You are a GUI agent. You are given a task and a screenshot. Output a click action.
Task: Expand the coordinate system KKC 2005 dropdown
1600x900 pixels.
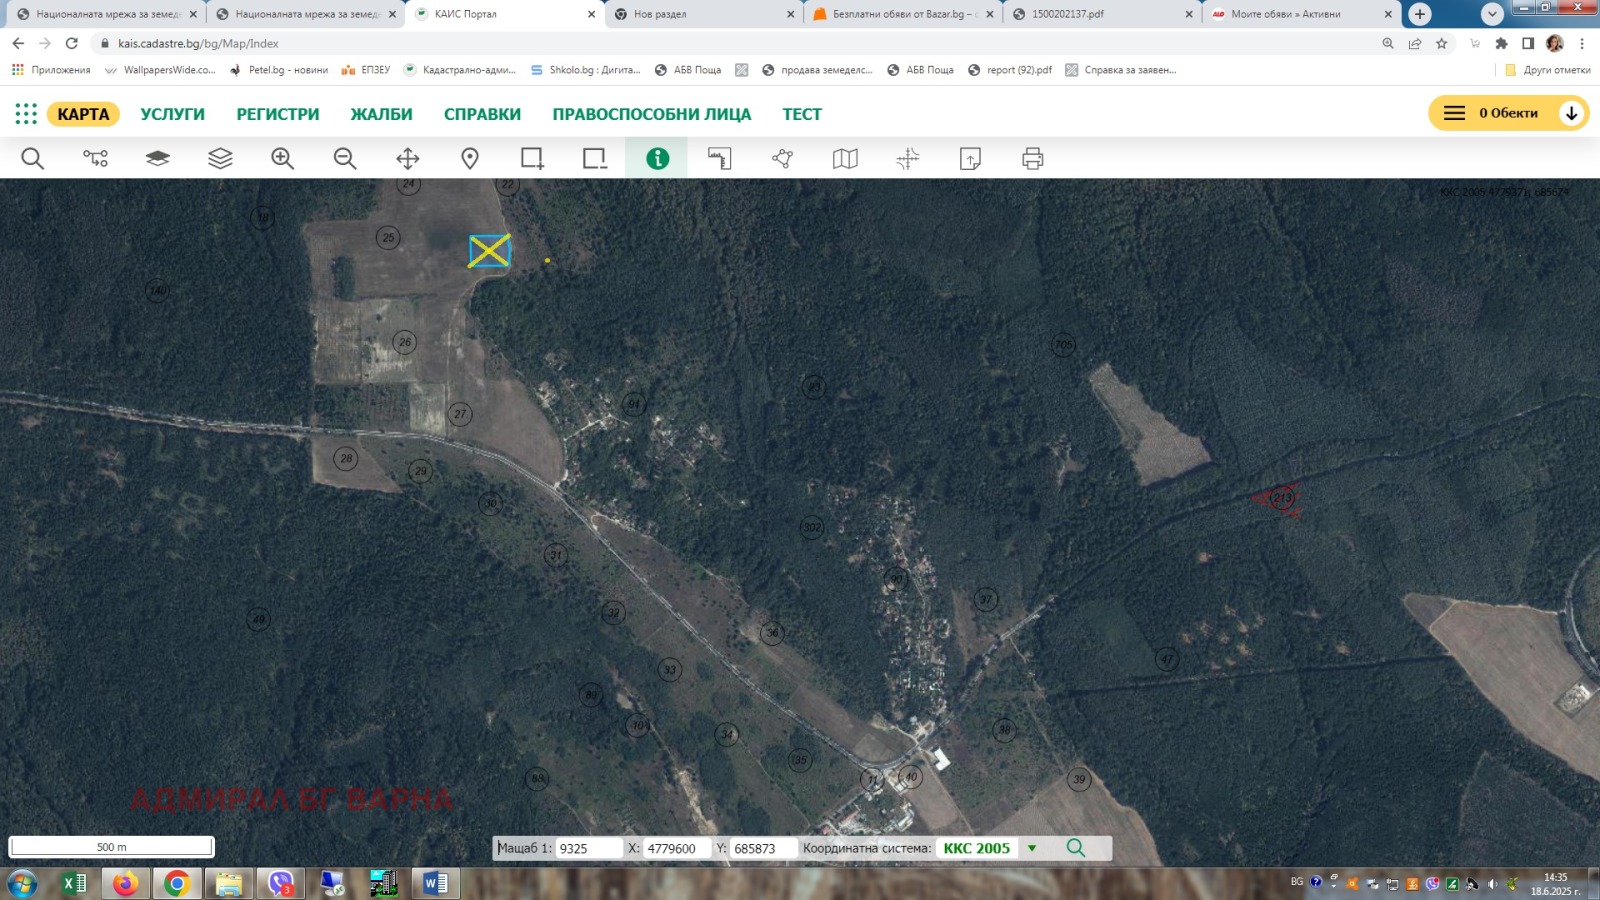point(1032,848)
